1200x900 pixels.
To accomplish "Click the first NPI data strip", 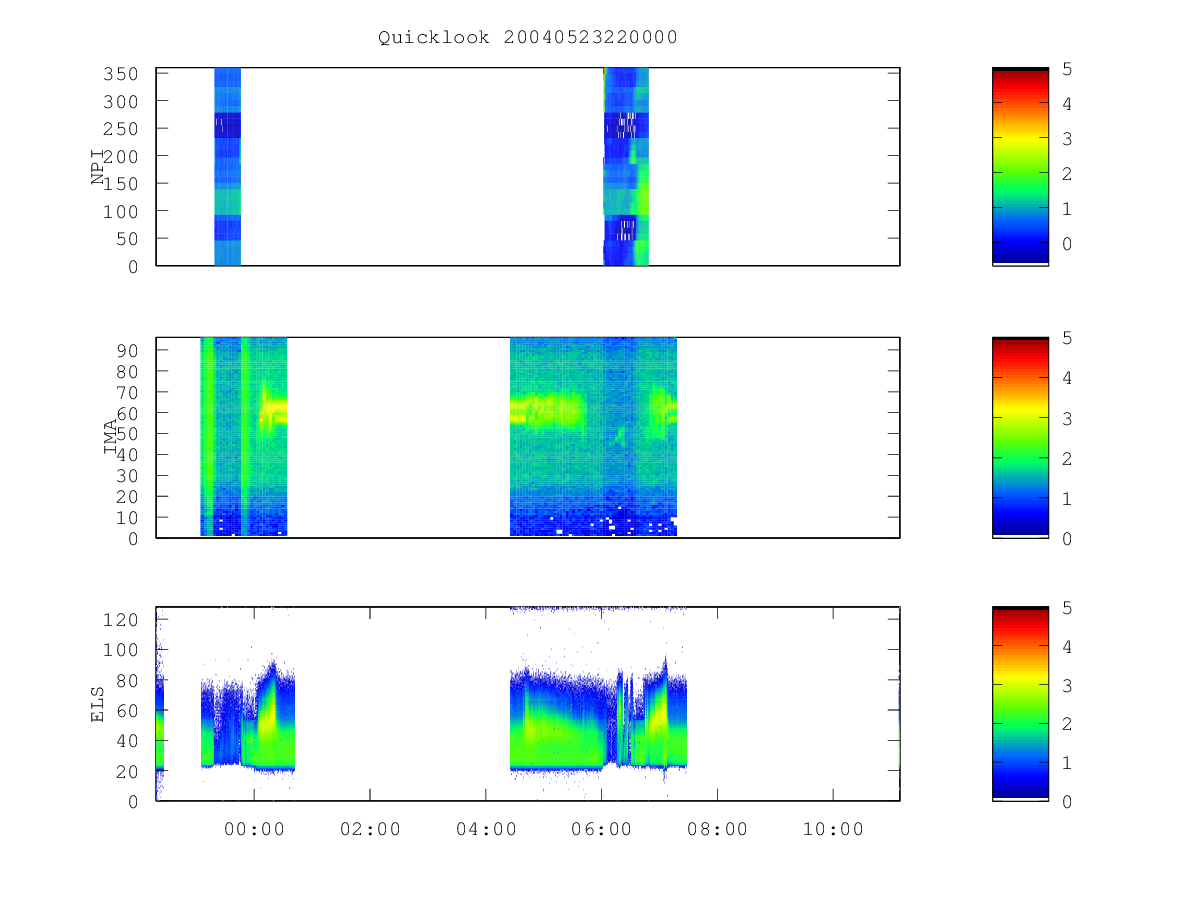I will click(227, 166).
